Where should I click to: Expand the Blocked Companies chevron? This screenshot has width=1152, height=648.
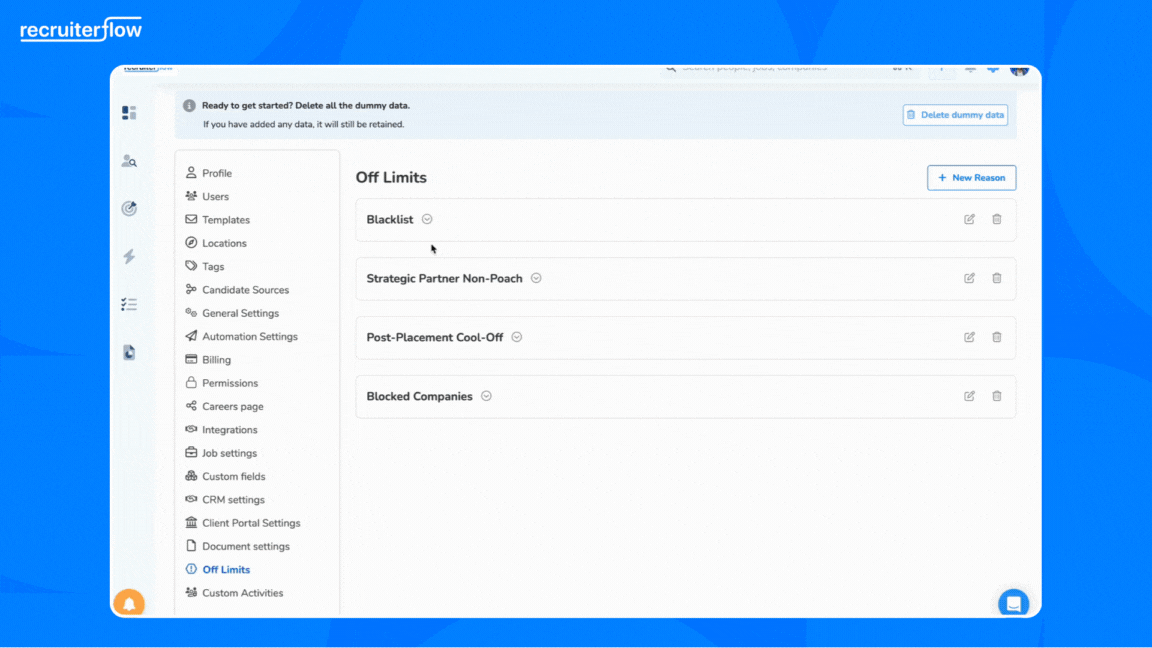[486, 396]
